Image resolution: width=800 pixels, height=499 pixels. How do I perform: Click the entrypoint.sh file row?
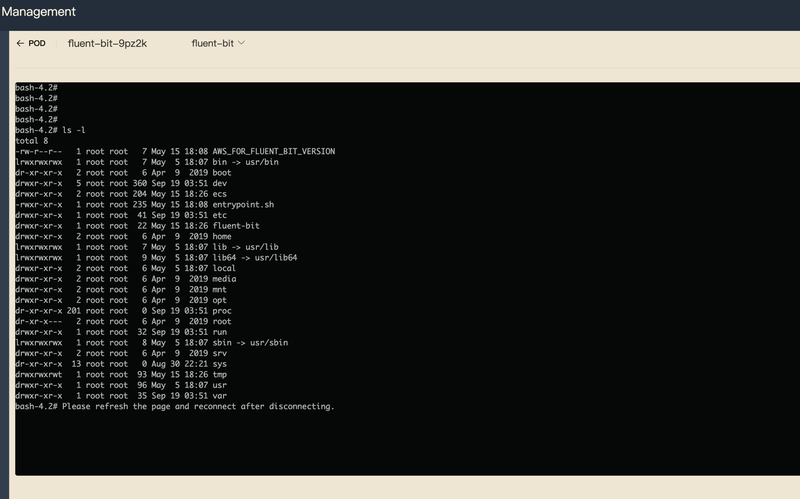coord(145,205)
